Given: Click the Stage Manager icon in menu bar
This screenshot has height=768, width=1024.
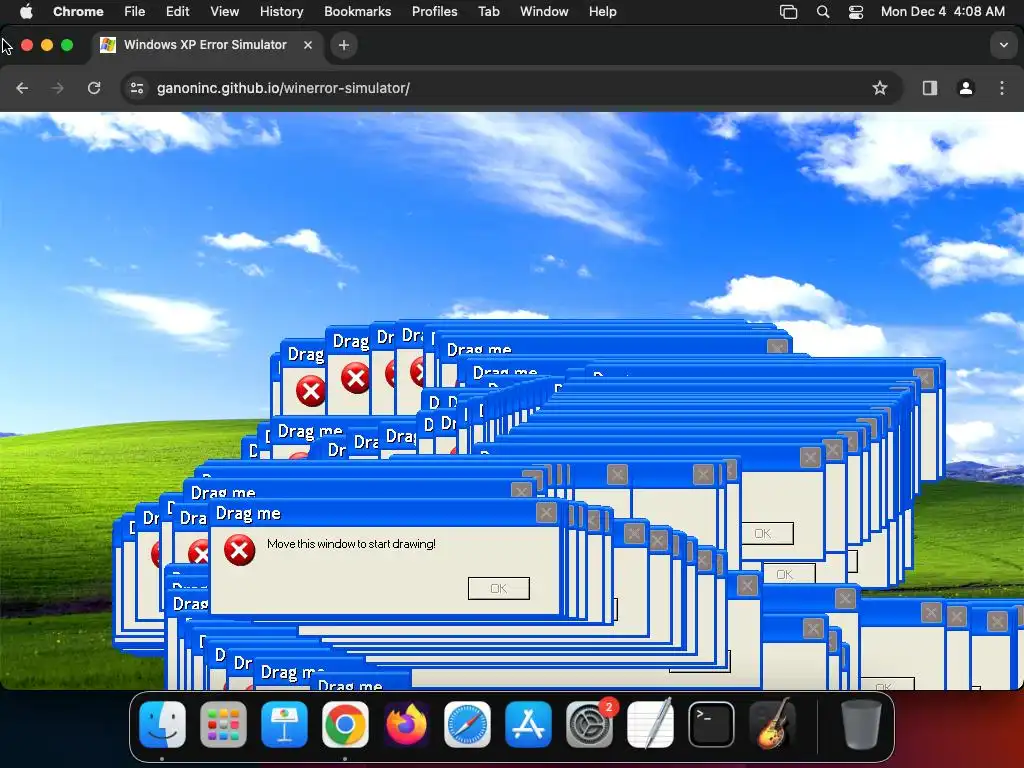Looking at the screenshot, I should coord(788,12).
